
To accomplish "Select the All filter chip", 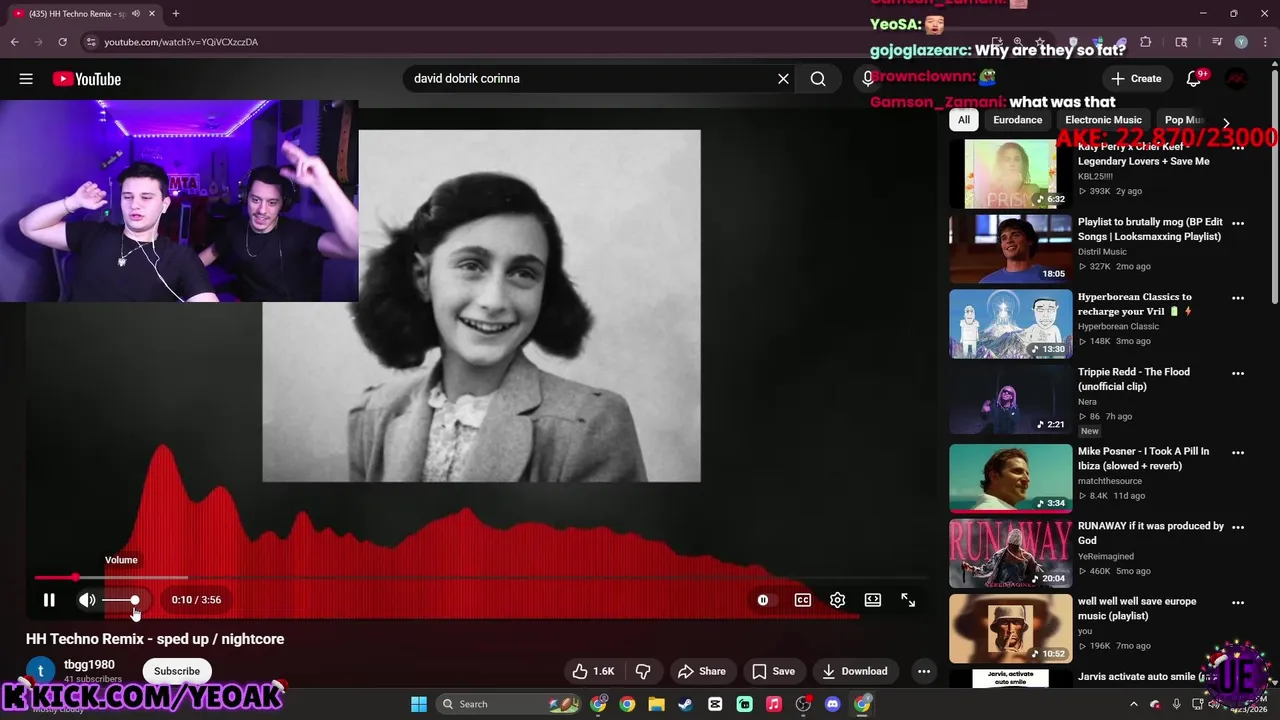I will point(963,120).
